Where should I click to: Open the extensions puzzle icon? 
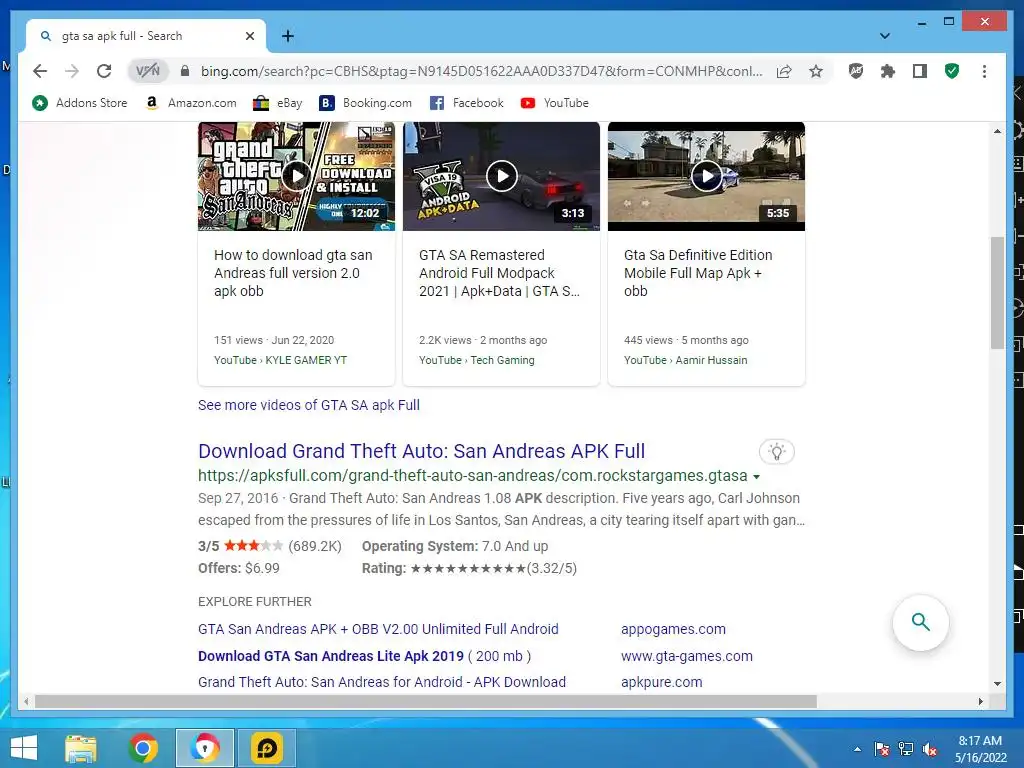(x=888, y=71)
